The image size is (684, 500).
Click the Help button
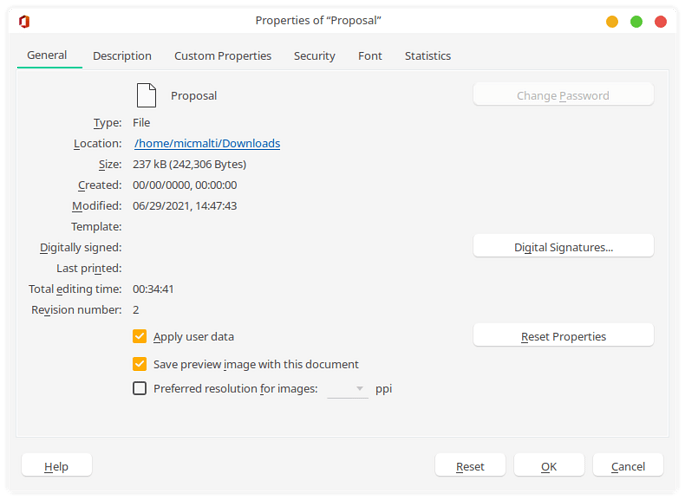tap(56, 466)
